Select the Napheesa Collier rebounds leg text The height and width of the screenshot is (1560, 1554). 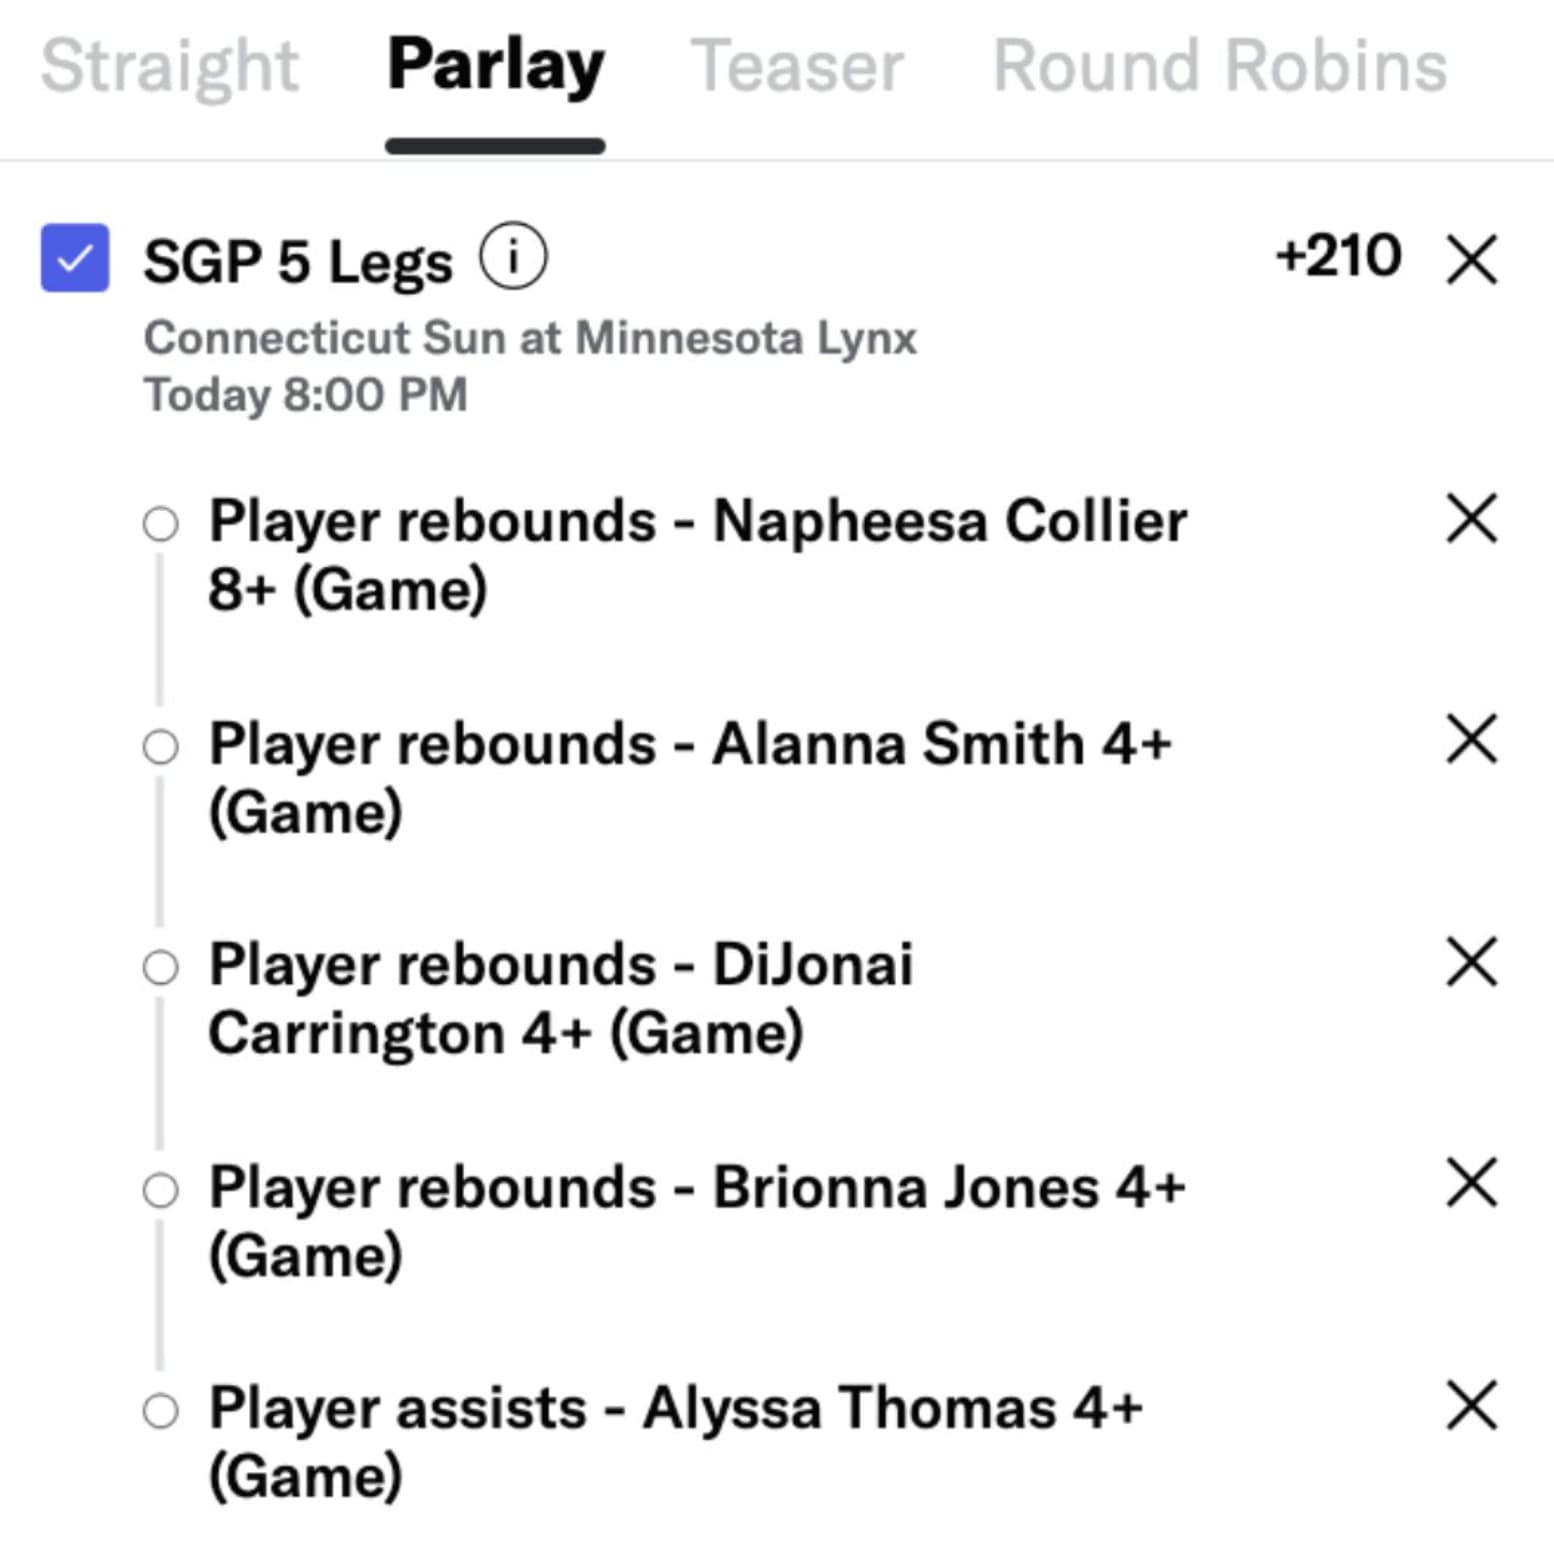click(697, 554)
